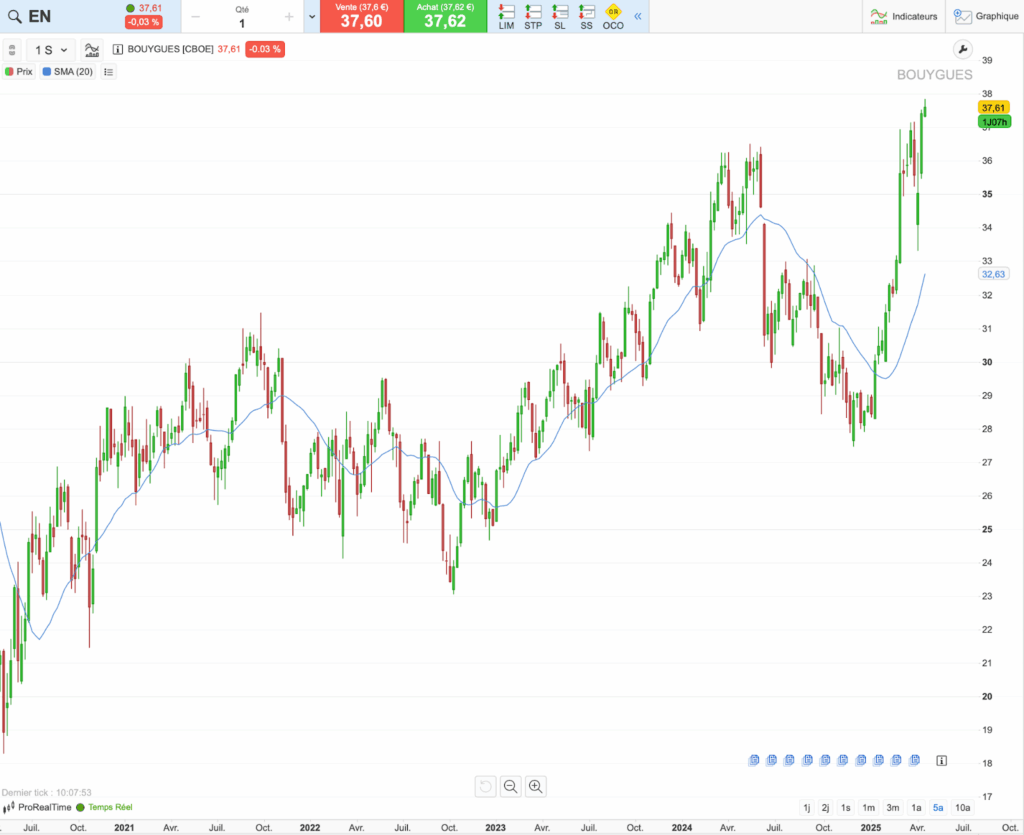Select the 1s period tab
Screen dimensions: 1024x835
pos(846,808)
